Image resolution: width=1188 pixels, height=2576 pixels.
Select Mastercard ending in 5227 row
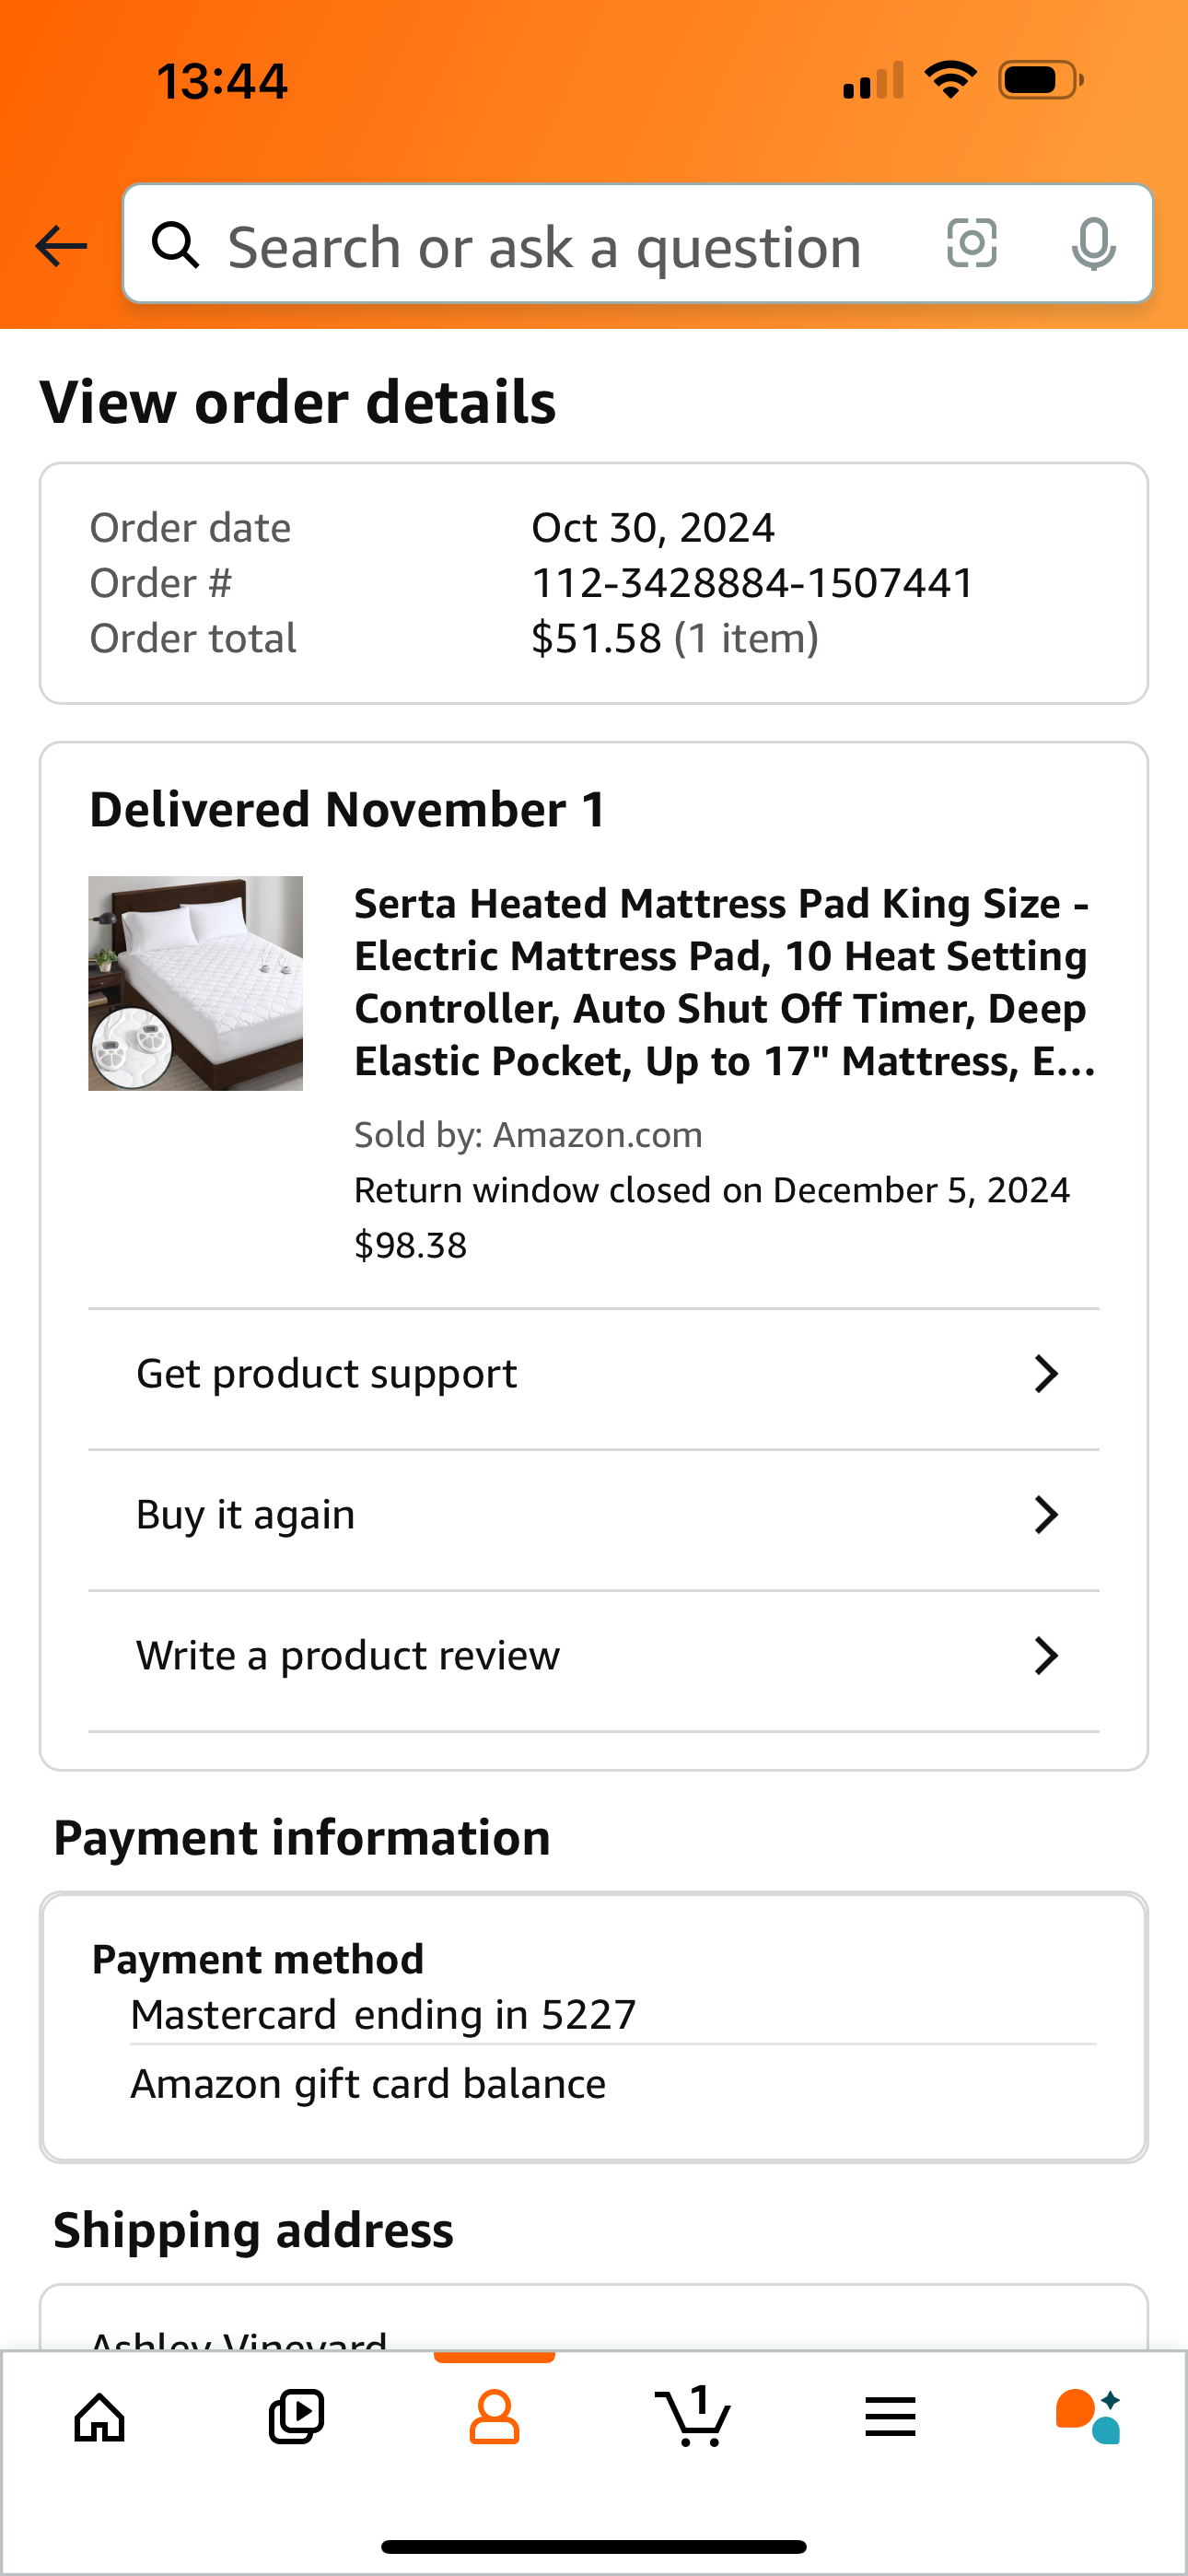[613, 2014]
